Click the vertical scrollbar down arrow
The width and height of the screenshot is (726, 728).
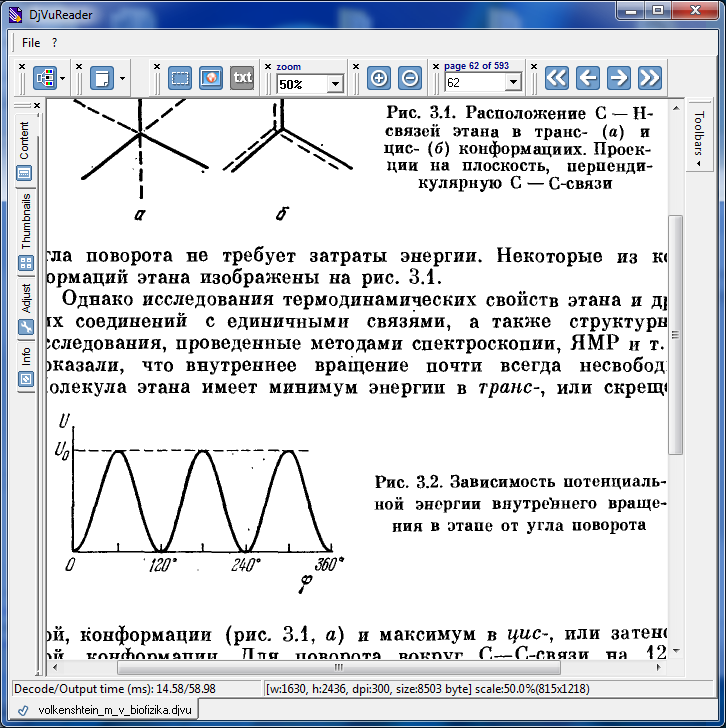point(676,650)
